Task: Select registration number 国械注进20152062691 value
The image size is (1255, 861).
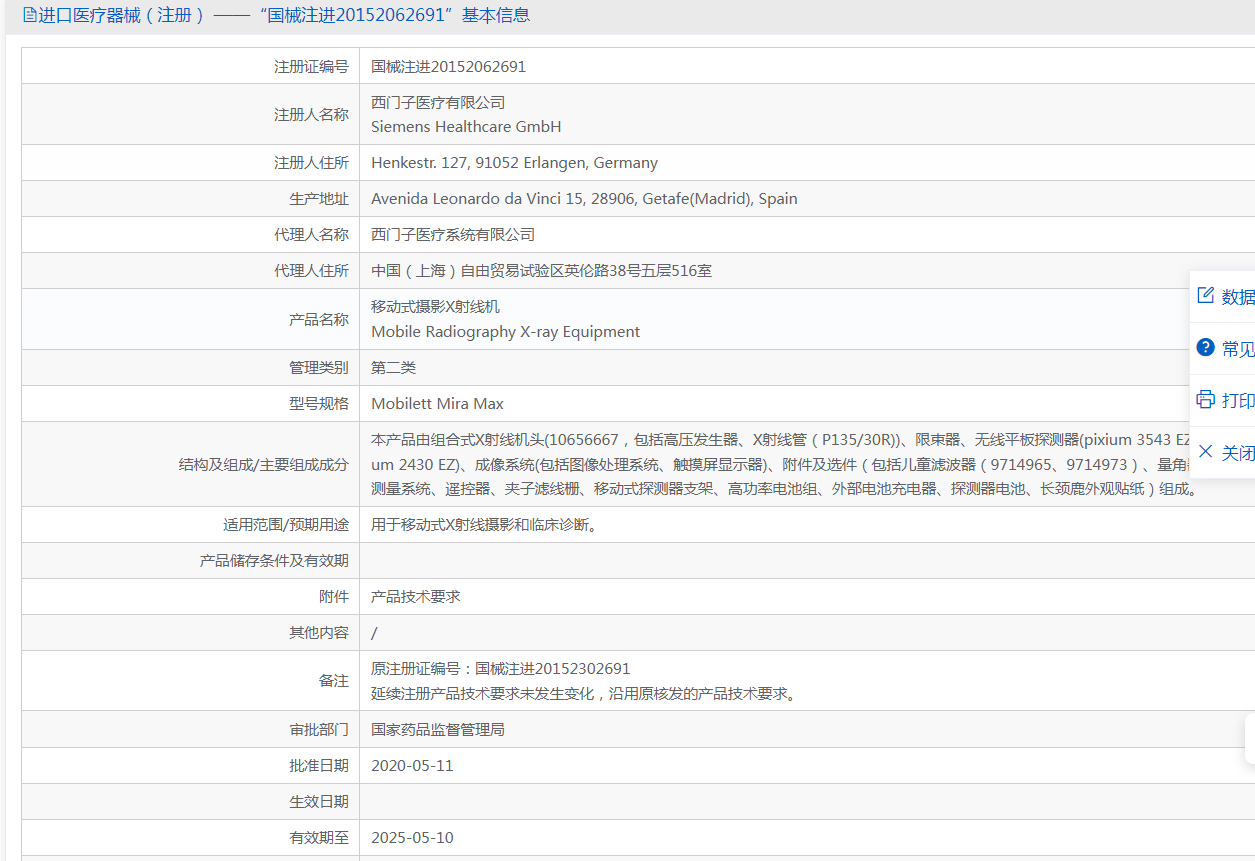Action: [x=448, y=67]
